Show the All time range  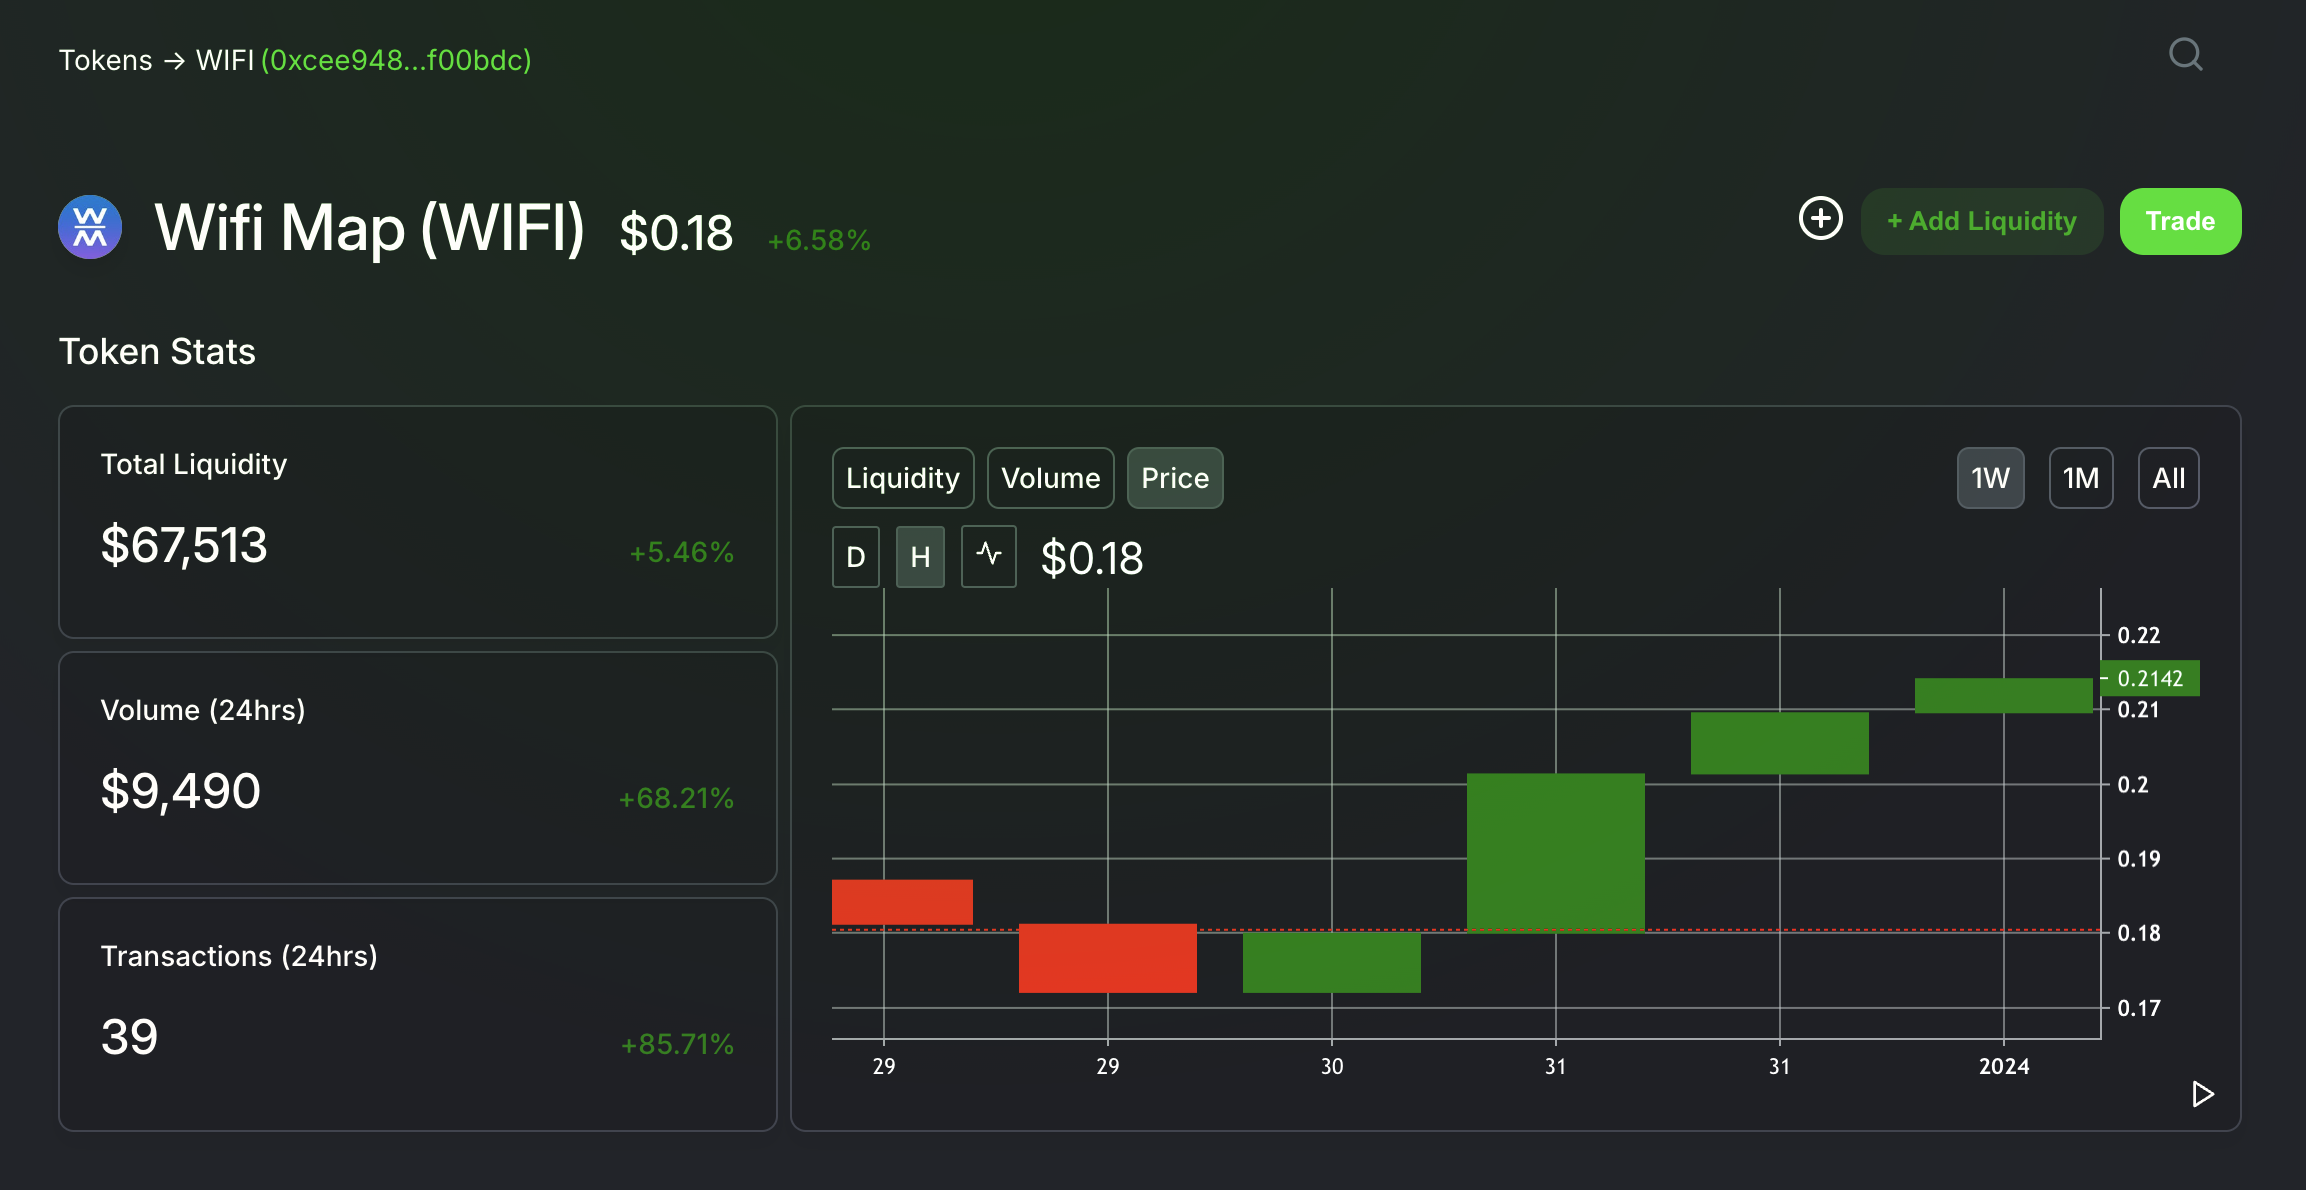click(2168, 478)
